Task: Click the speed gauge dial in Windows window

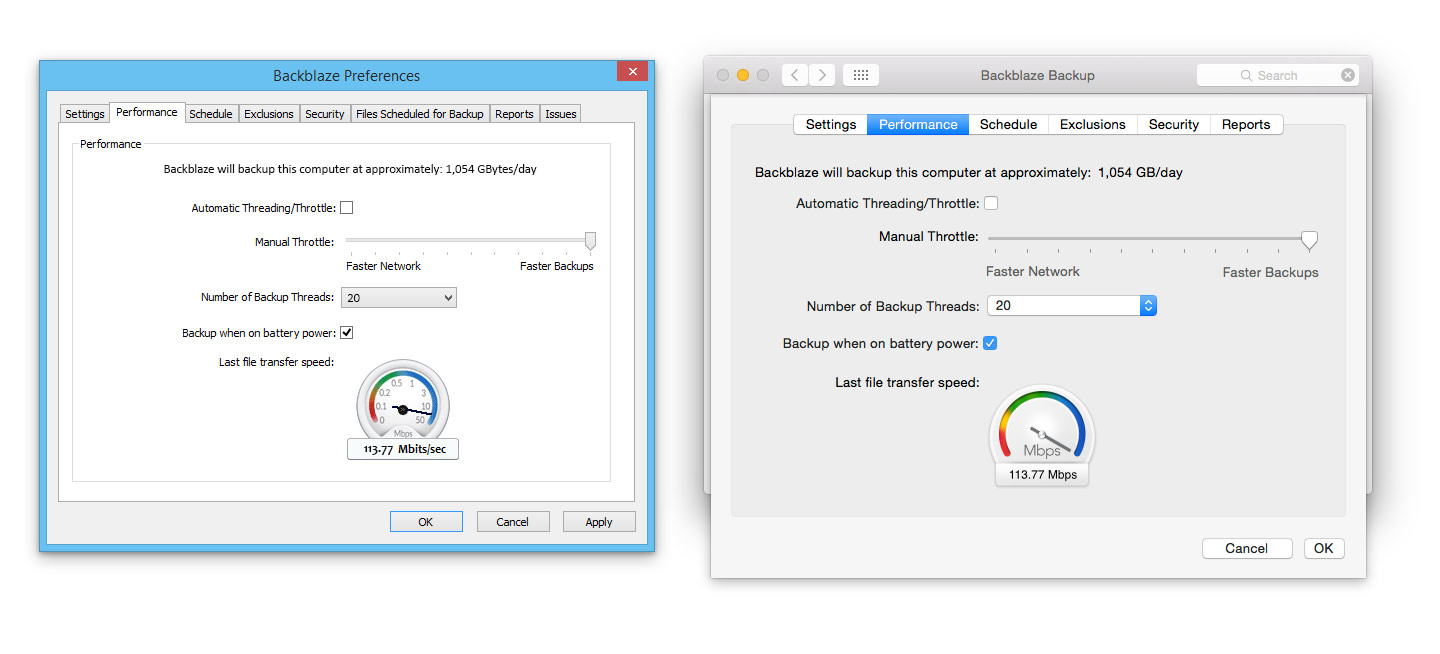Action: pos(403,402)
